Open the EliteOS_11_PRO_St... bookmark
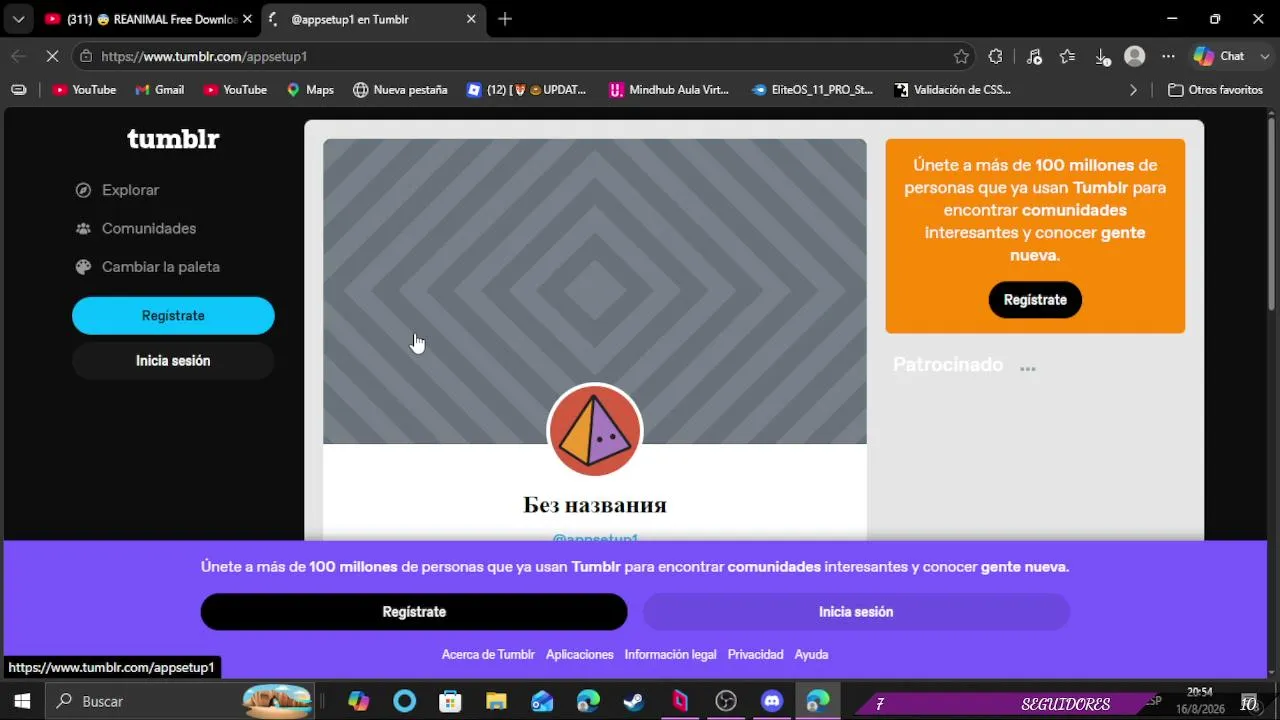 [x=812, y=90]
